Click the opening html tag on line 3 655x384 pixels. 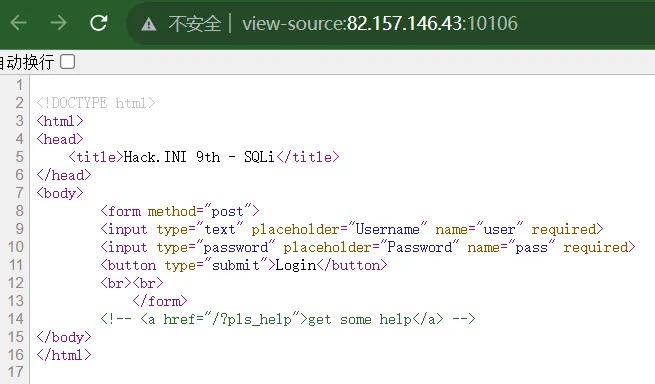click(x=60, y=121)
